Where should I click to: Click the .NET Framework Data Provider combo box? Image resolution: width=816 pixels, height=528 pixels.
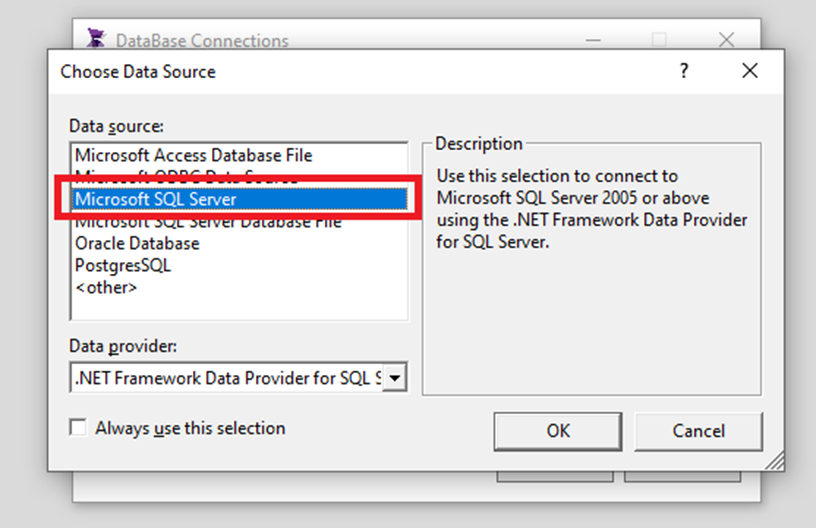pos(238,378)
